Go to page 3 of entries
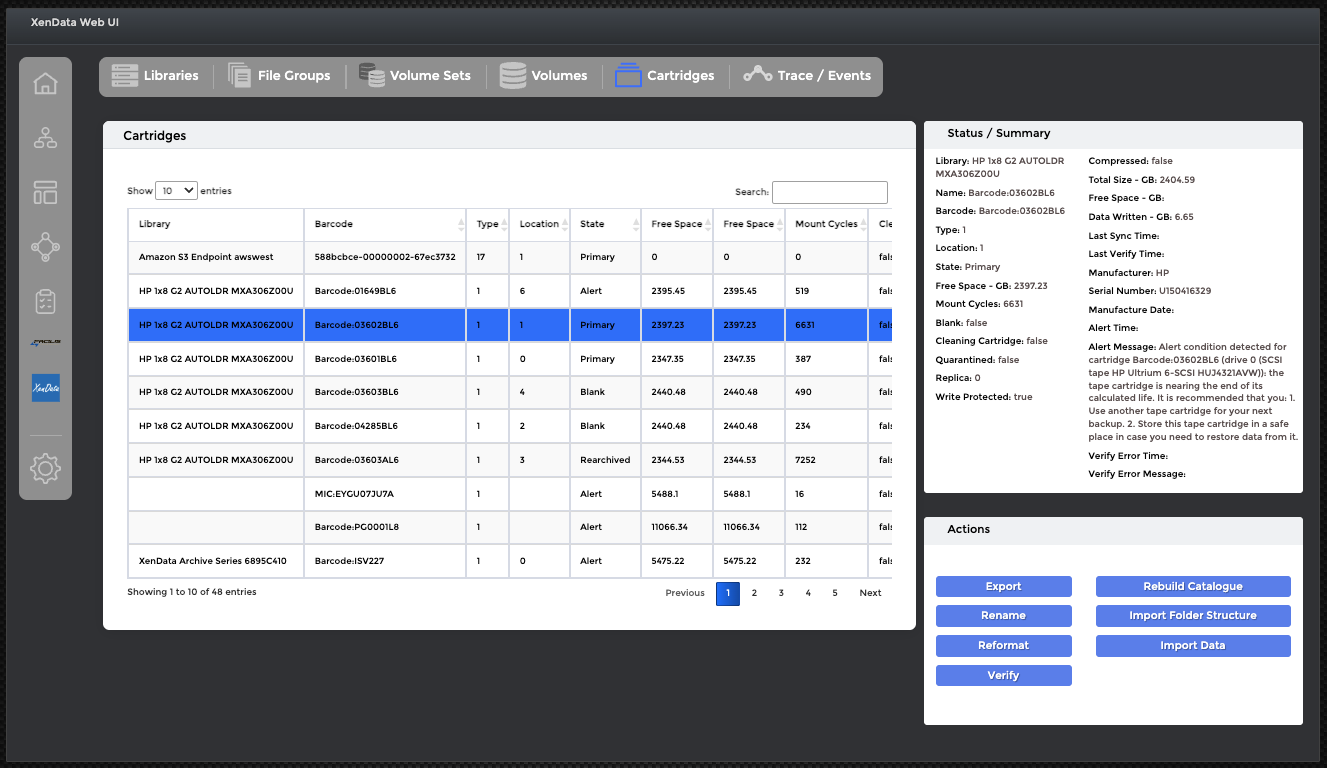The image size is (1327, 768). tap(781, 593)
